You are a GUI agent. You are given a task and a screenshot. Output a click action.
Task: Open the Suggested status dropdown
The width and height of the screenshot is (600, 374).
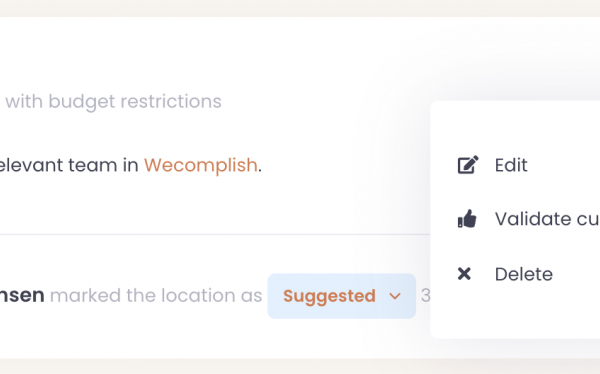coord(342,296)
